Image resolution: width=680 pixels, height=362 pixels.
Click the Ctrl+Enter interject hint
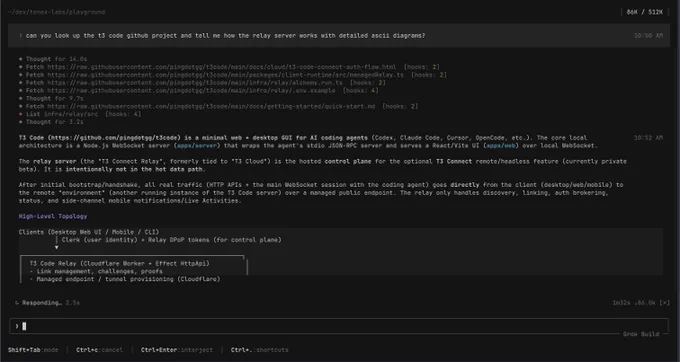tap(177, 350)
